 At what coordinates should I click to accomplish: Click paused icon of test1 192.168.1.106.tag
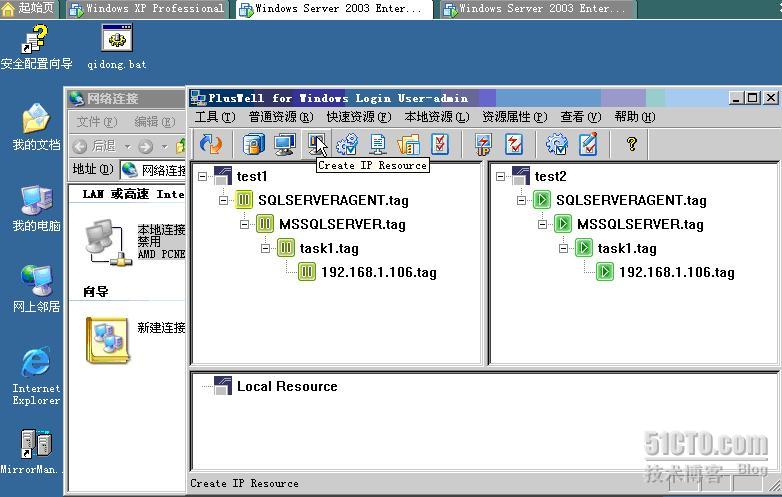point(307,272)
